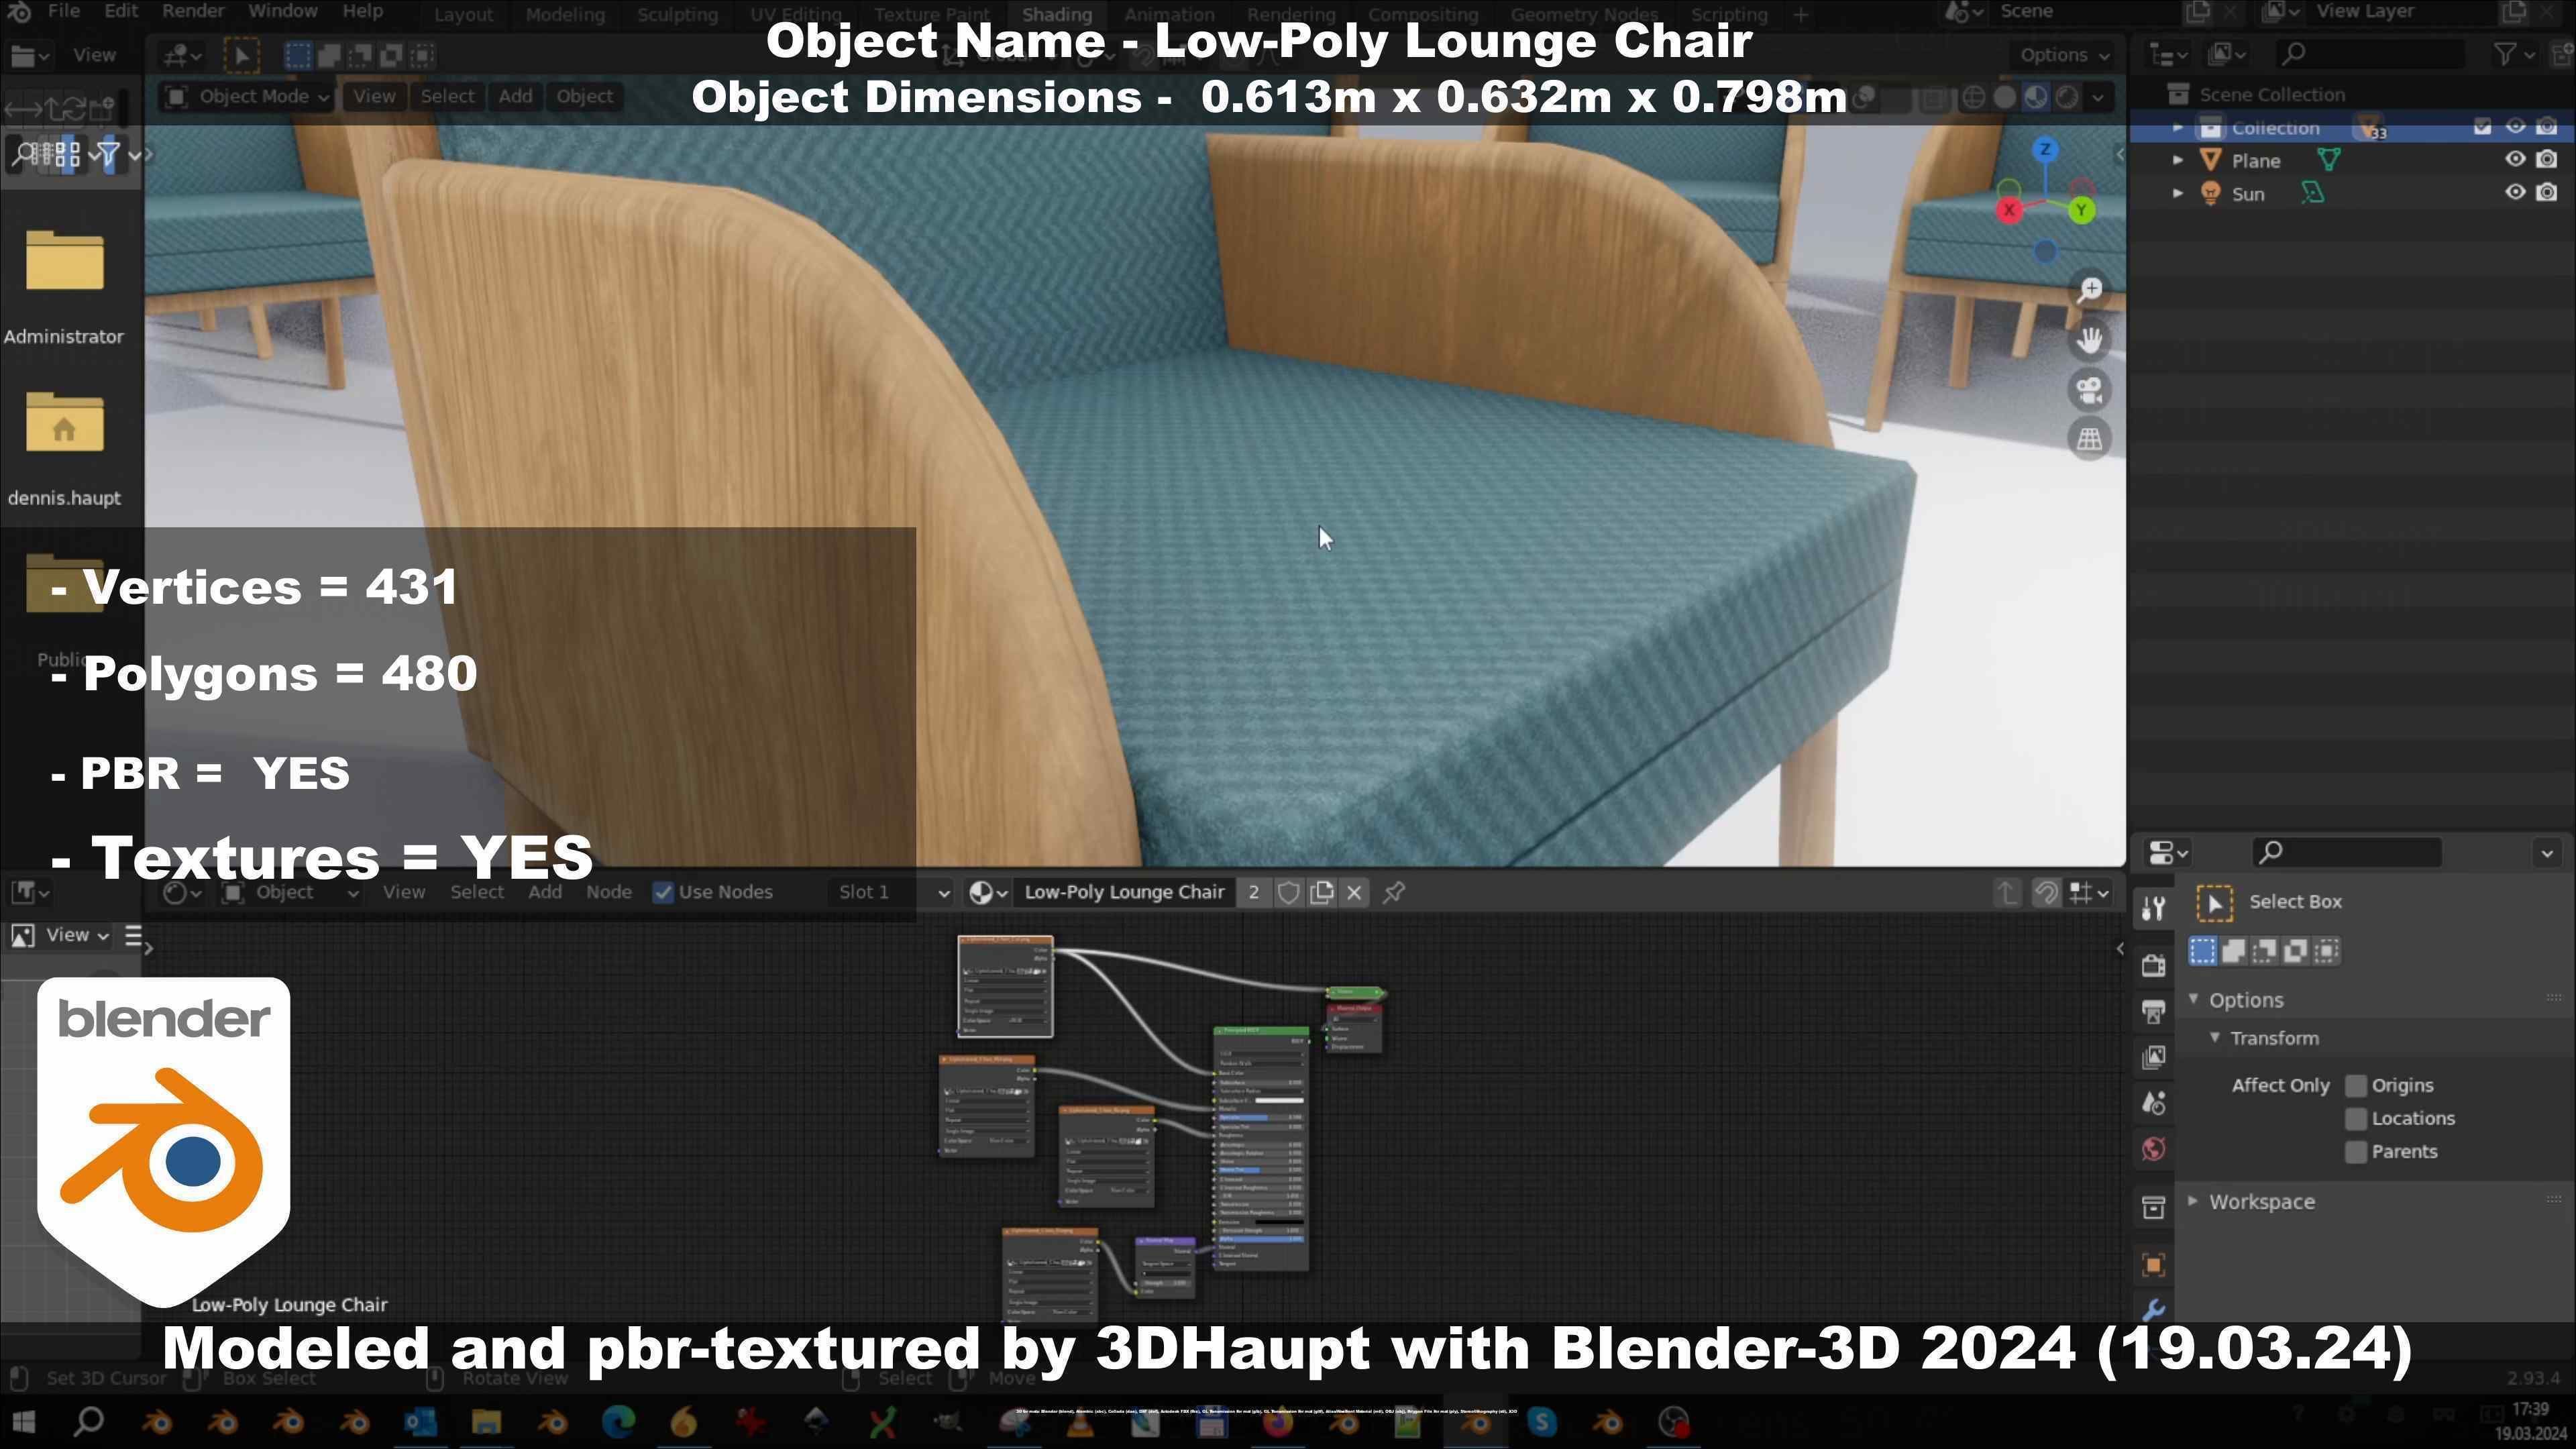Viewport: 2576px width, 1449px height.
Task: Click the Properties editor search field
Action: coord(2347,852)
